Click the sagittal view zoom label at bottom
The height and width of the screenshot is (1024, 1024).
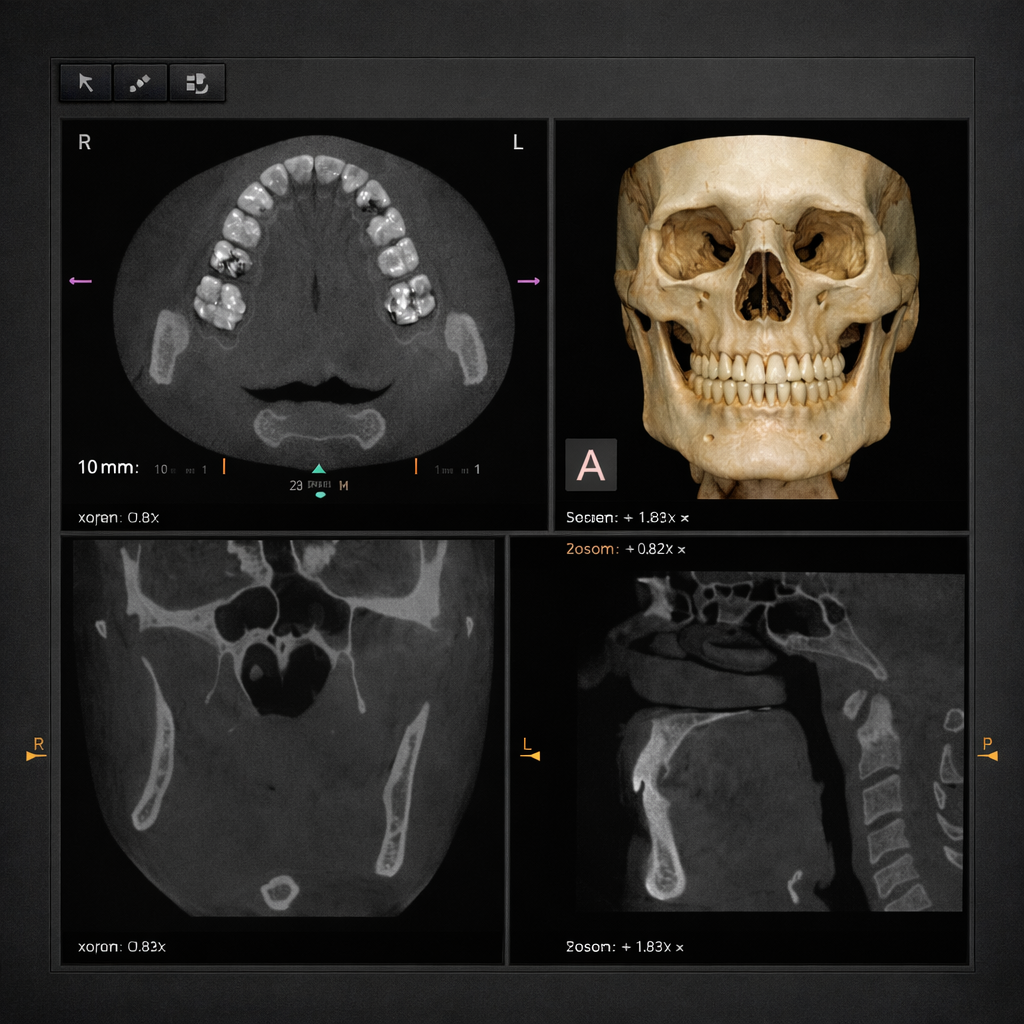click(x=624, y=947)
